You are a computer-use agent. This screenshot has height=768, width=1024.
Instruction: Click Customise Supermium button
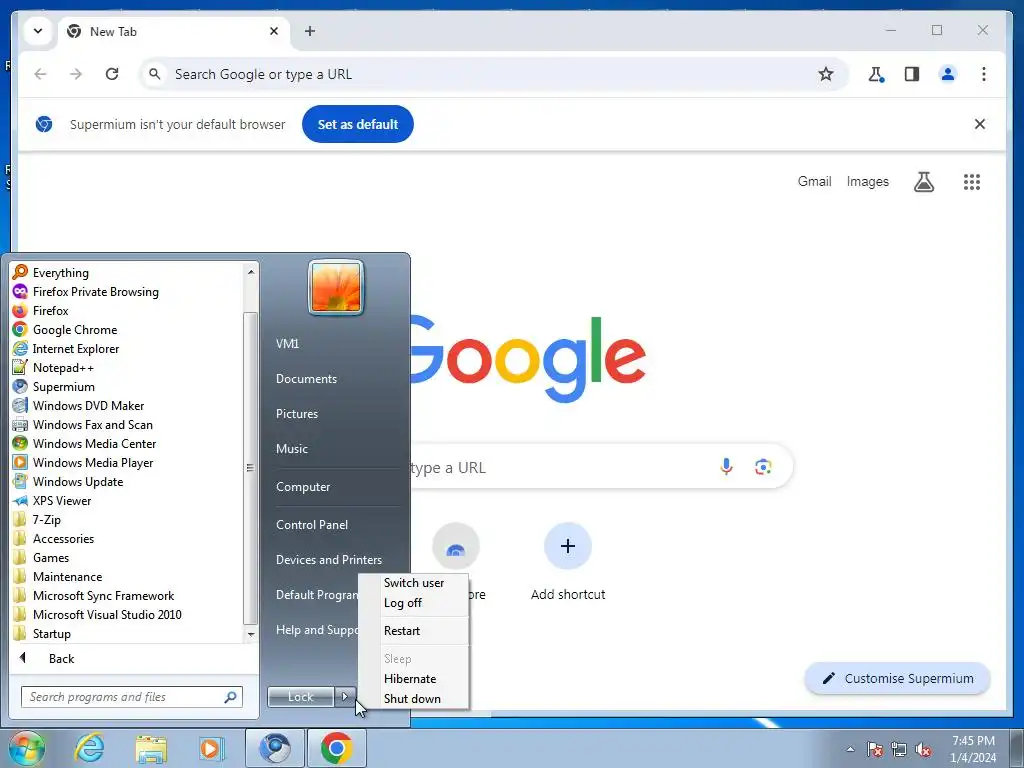898,679
